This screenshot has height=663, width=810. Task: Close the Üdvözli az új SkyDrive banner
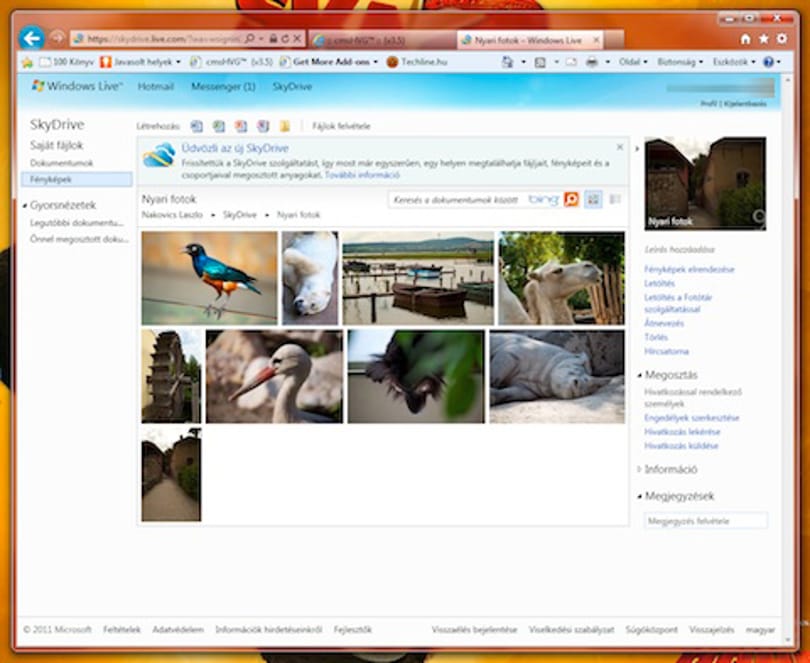620,148
